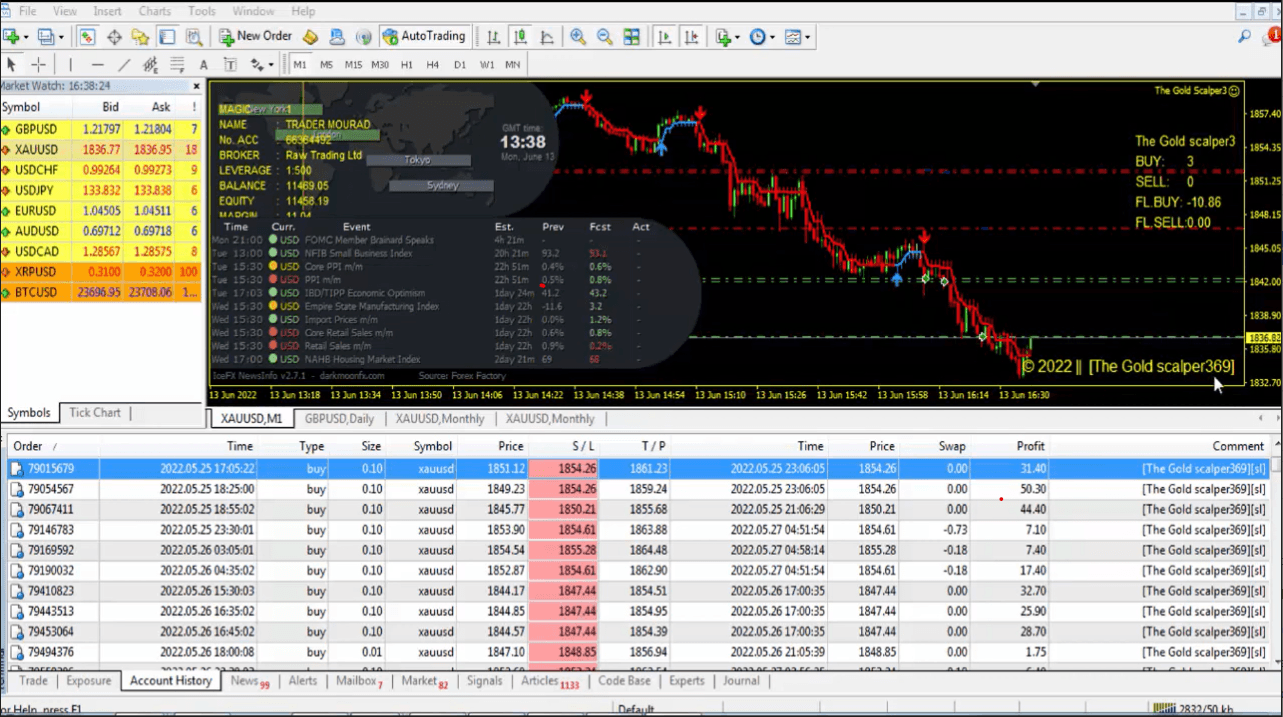Open the Insert menu
Viewport: 1283px width, 717px height.
tap(107, 11)
